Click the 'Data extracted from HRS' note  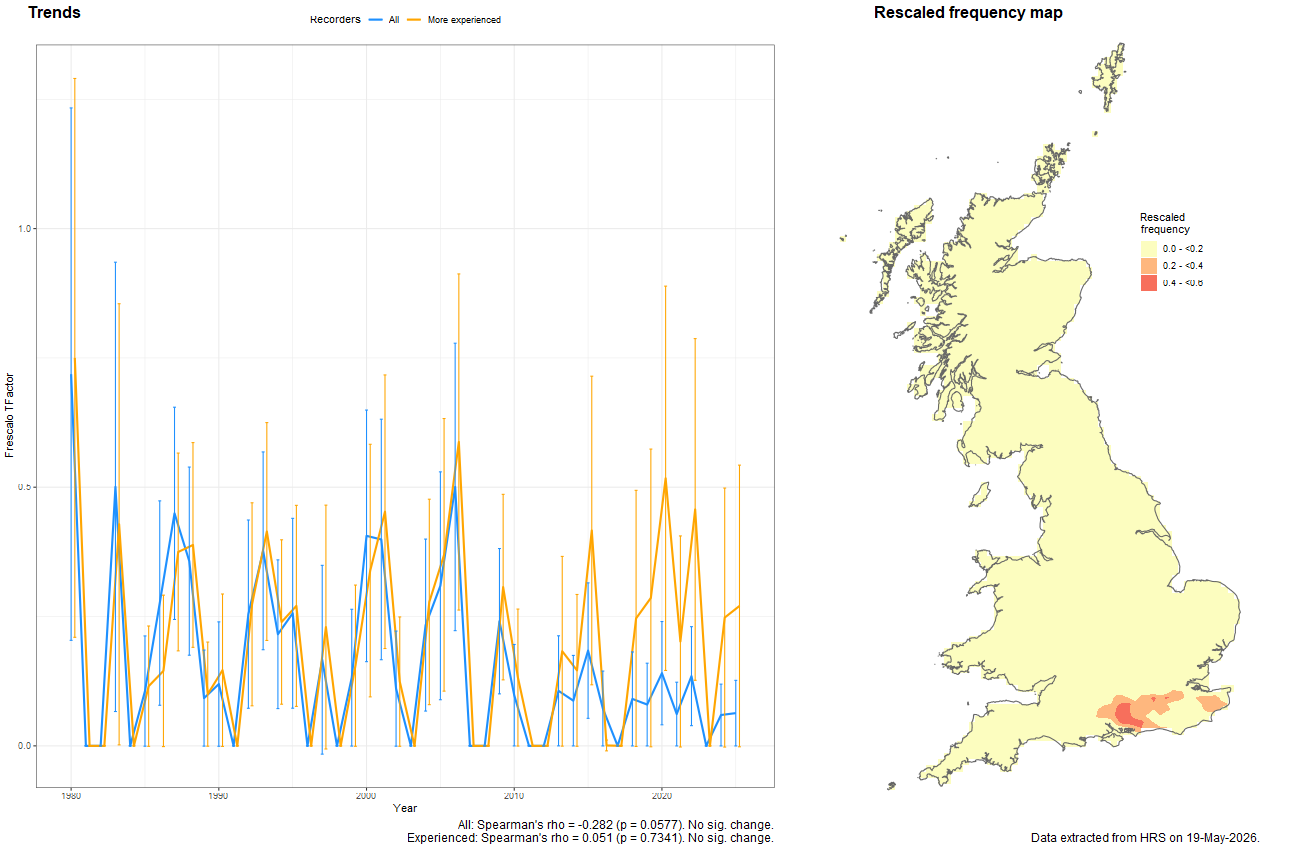point(1144,838)
